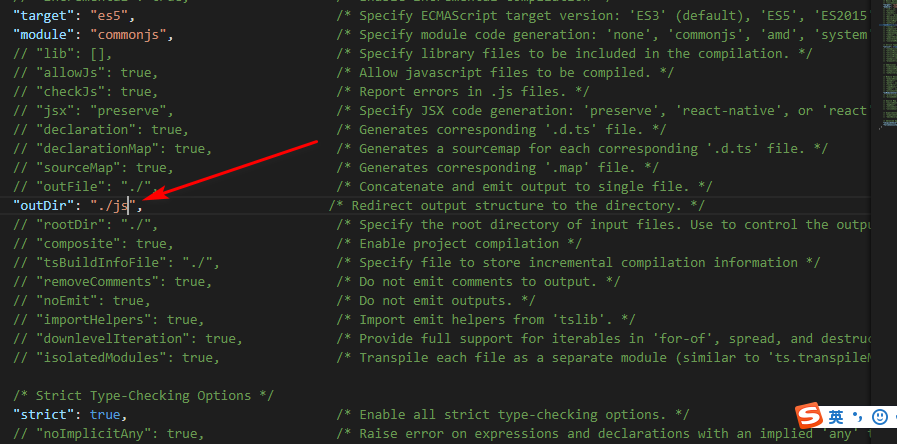The height and width of the screenshot is (444, 897).
Task: Select the "es5" target value
Action: [x=109, y=15]
